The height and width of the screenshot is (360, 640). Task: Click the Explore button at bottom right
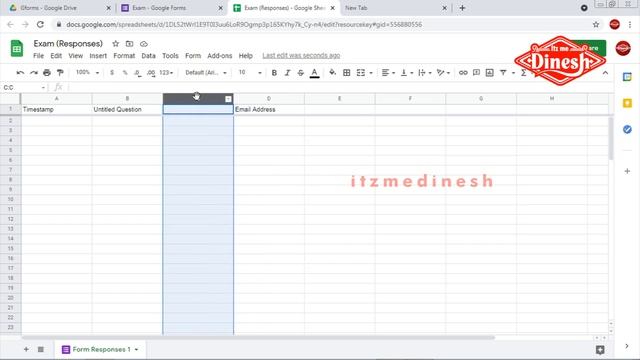[x=600, y=350]
